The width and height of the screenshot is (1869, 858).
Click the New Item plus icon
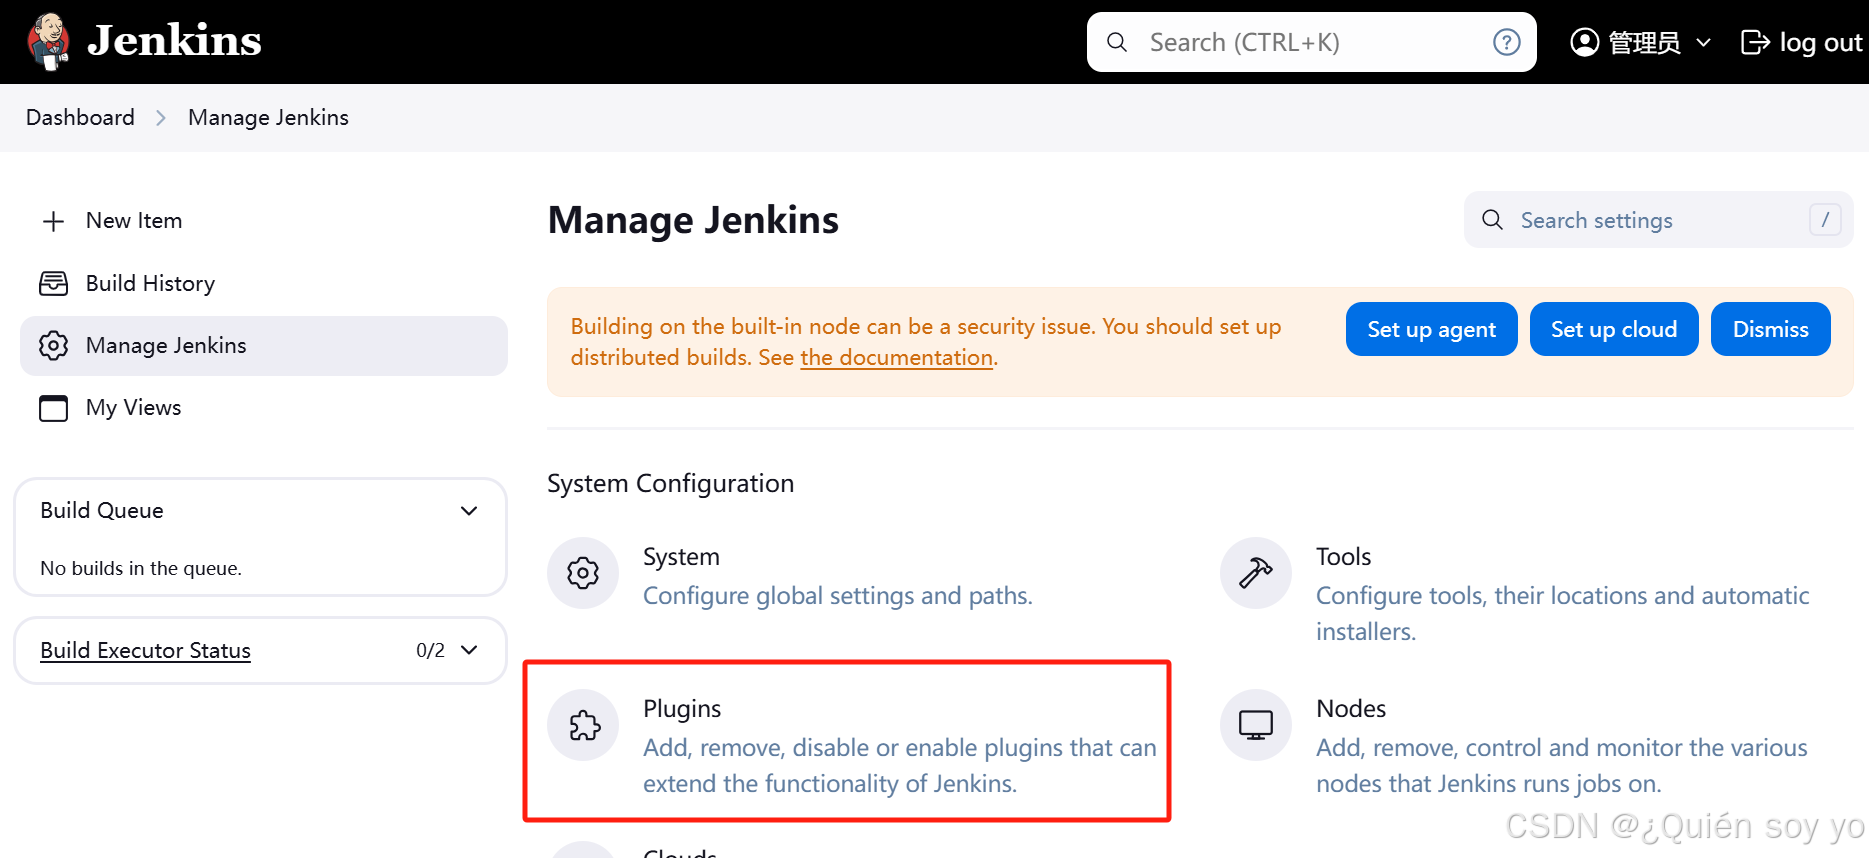[53, 221]
